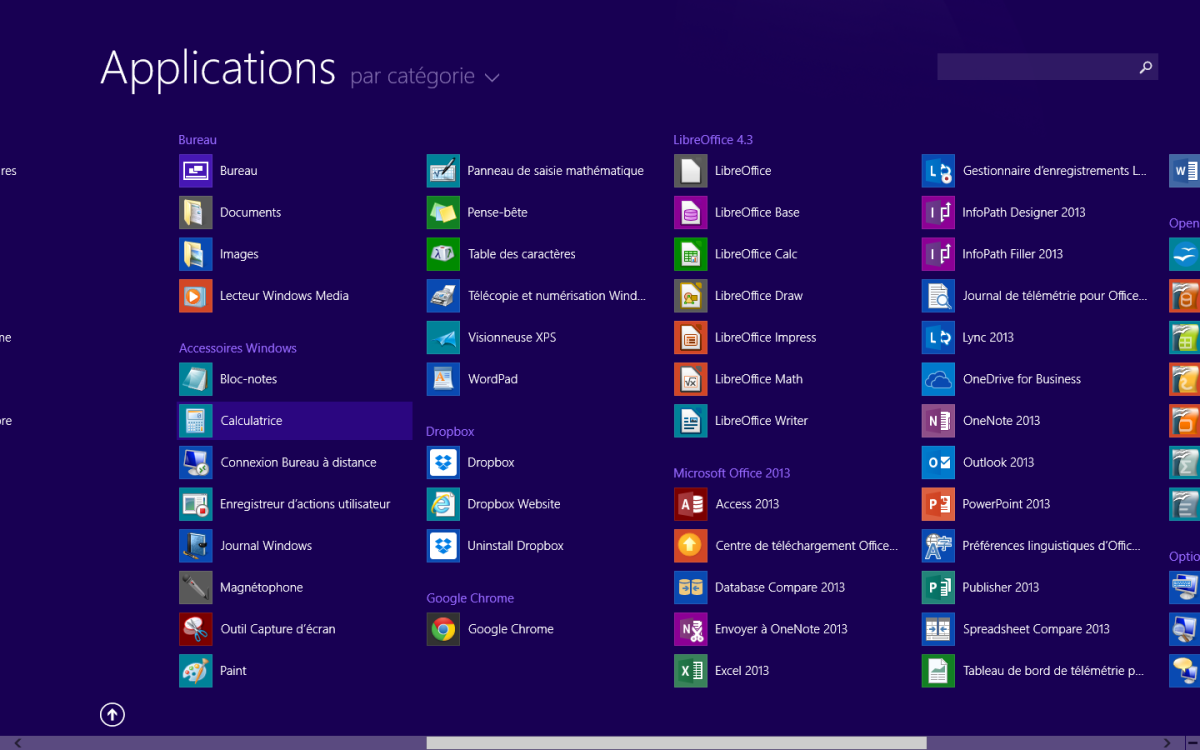
Task: Open the Outlook 2013 icon
Action: tap(938, 463)
